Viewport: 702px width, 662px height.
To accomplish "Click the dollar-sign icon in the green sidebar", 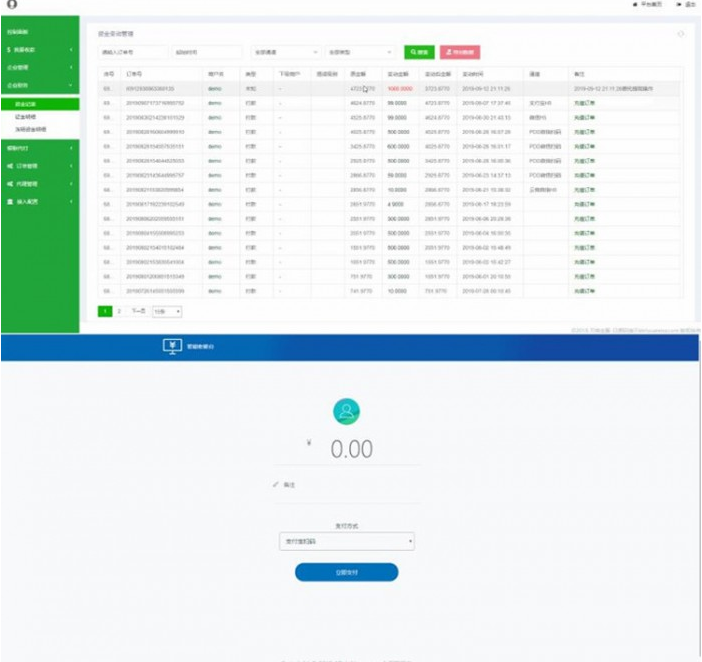I will tap(9, 50).
